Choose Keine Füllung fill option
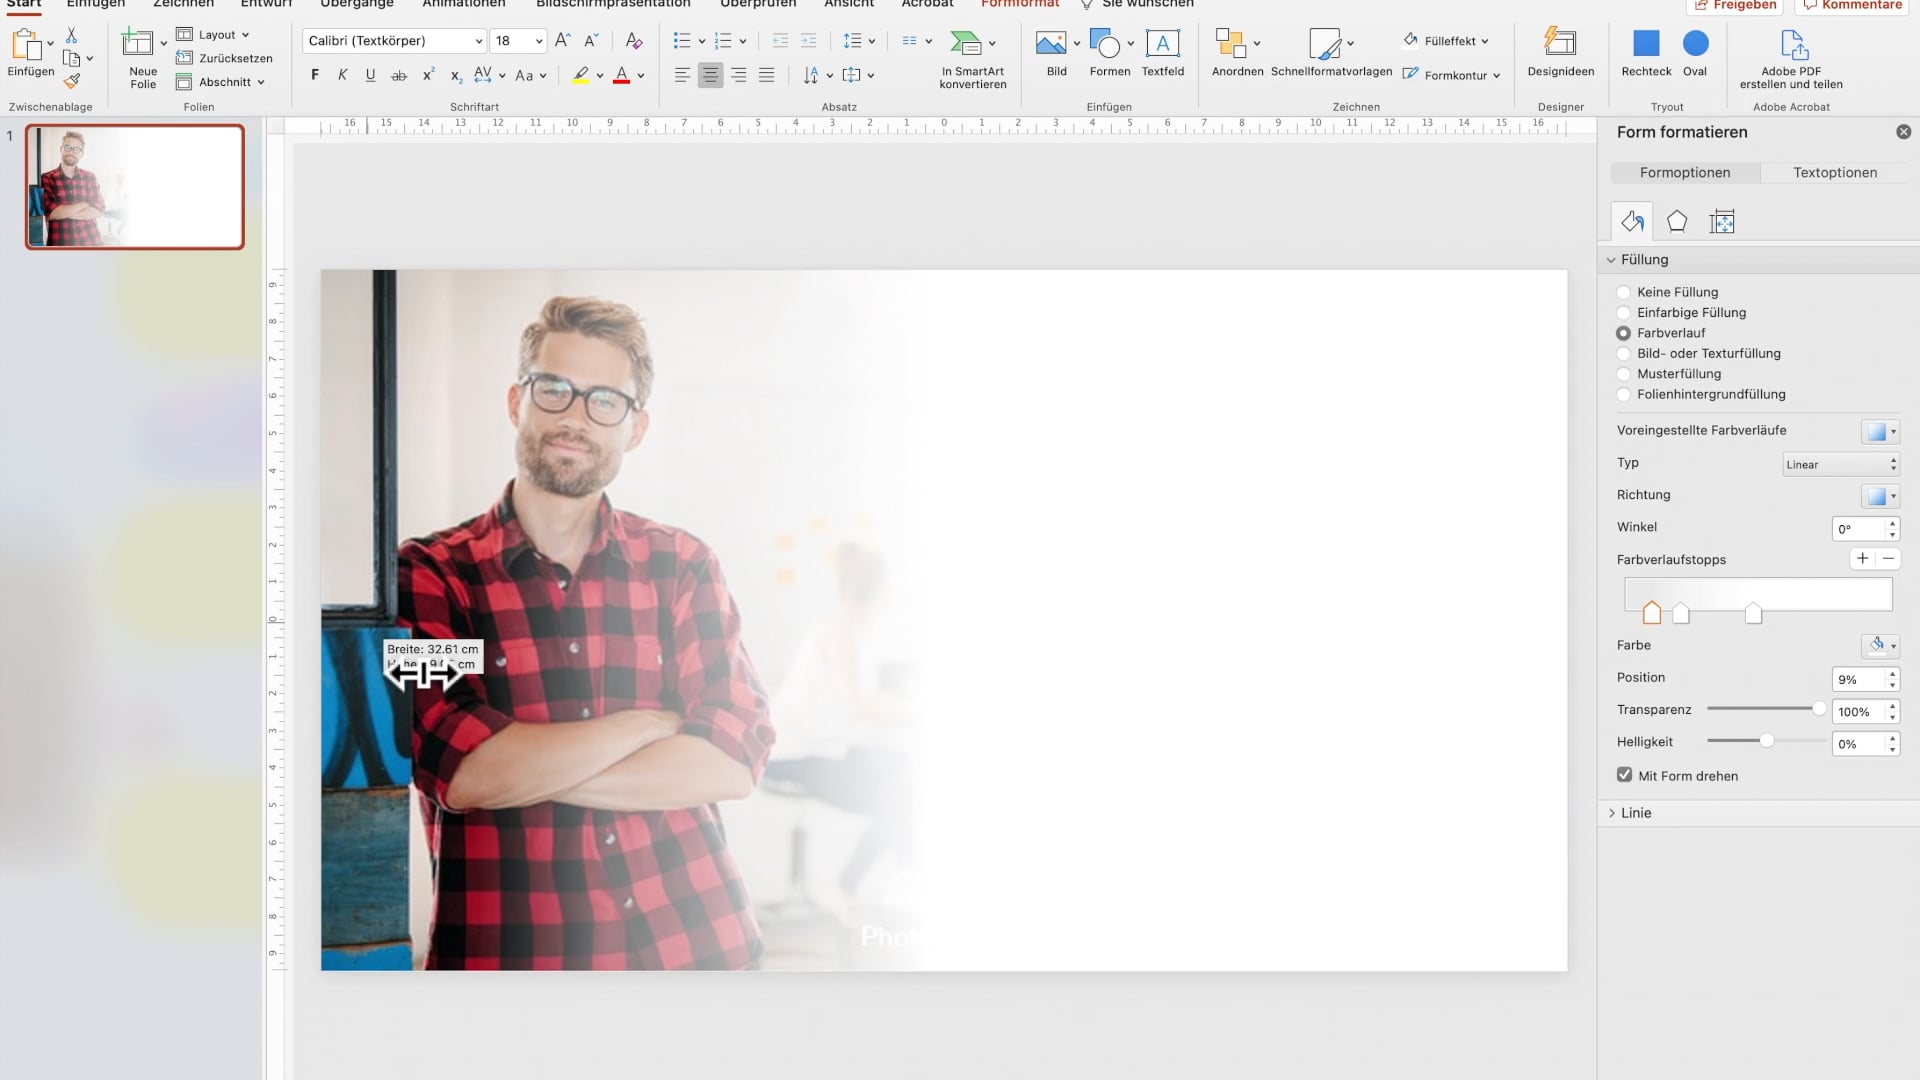Screen dimensions: 1920x1080 pos(1624,292)
